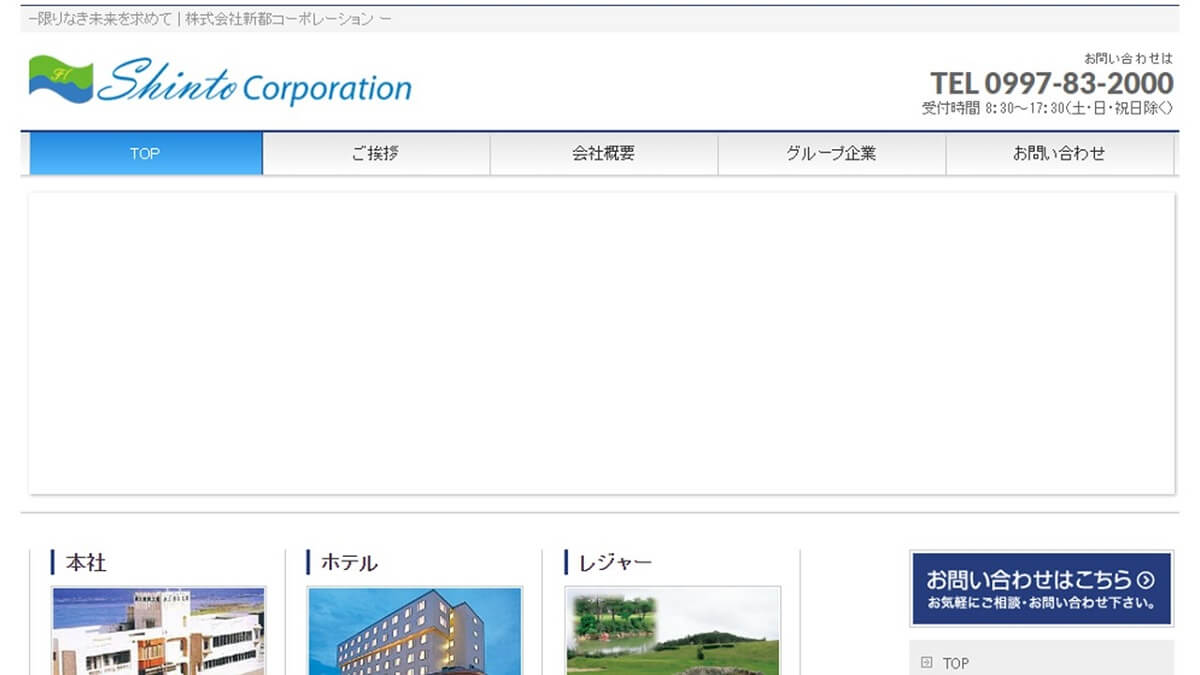Image resolution: width=1200 pixels, height=675 pixels.
Task: Click the Shinto Corporation logo text
Action: 254,84
